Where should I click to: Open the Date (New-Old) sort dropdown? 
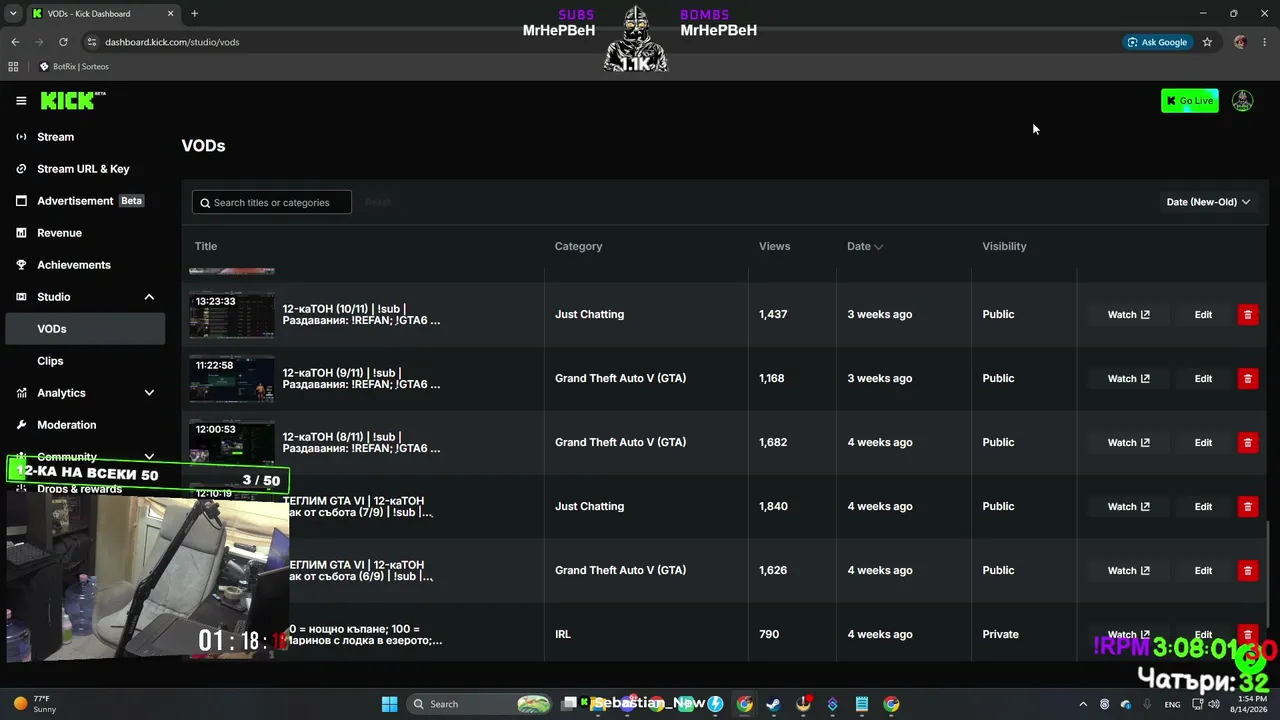coord(1208,202)
